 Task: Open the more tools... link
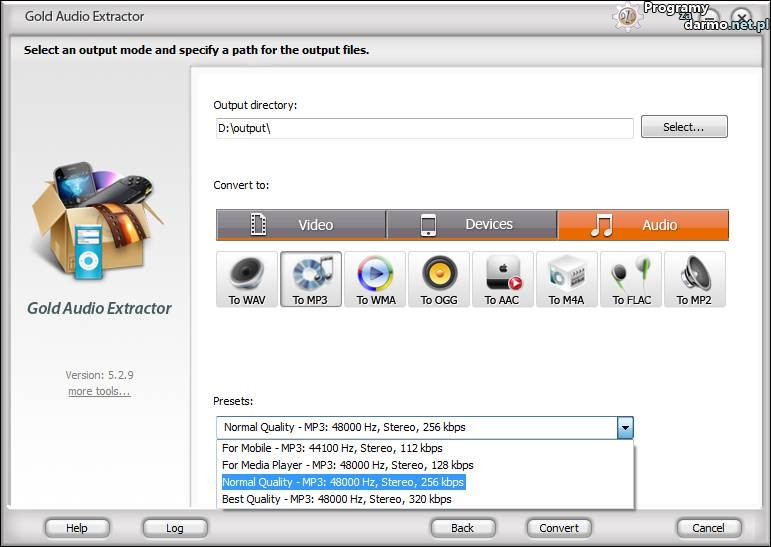coord(99,391)
